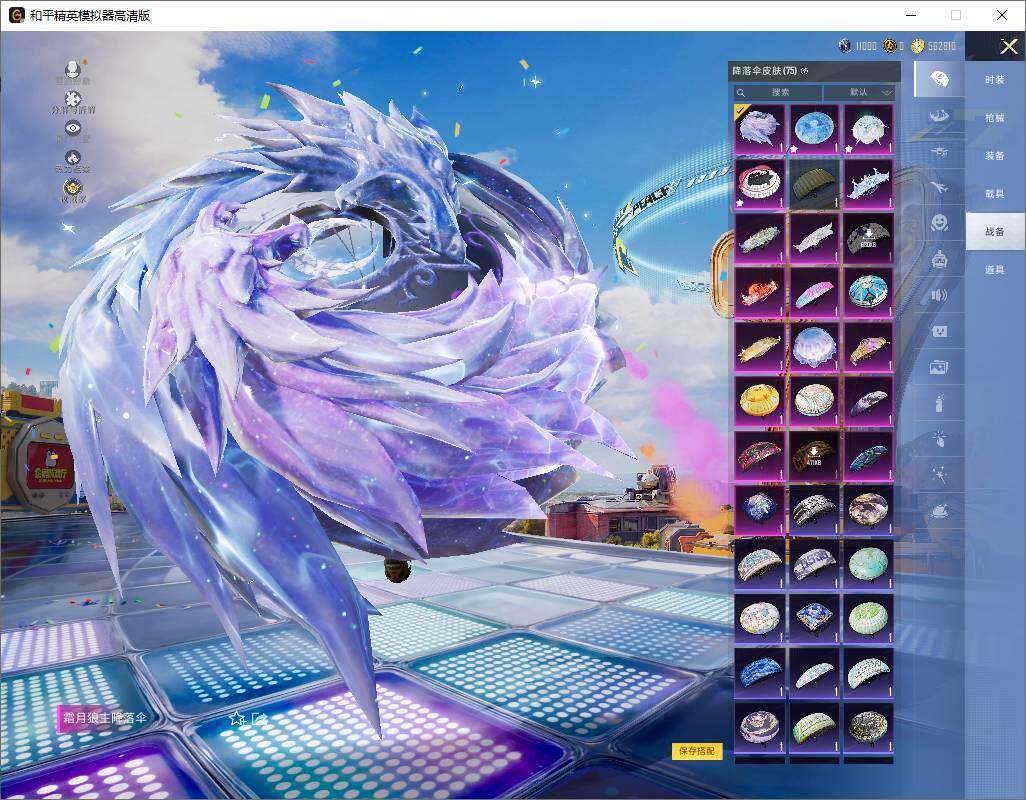Screen dimensions: 1026x800
Task: Open the card face category icon
Action: (x=939, y=331)
